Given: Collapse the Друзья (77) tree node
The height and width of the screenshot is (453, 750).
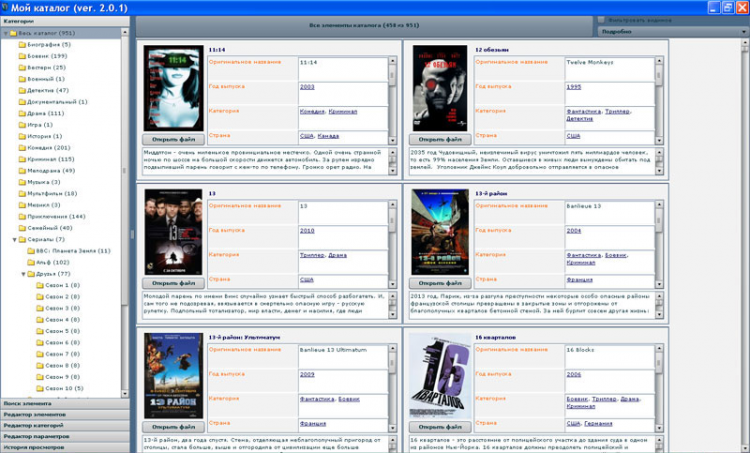Looking at the screenshot, I should coord(23,274).
